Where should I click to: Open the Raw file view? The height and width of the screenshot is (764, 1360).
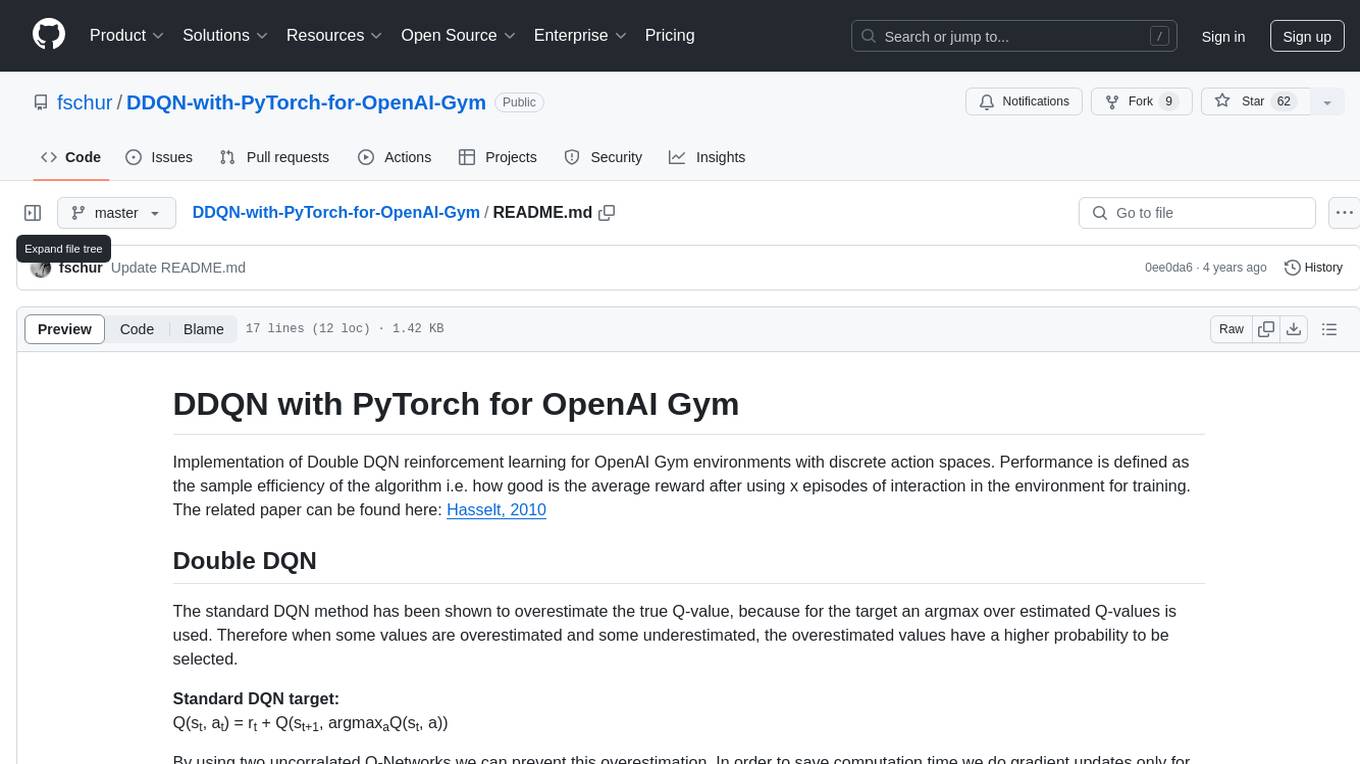click(1231, 329)
